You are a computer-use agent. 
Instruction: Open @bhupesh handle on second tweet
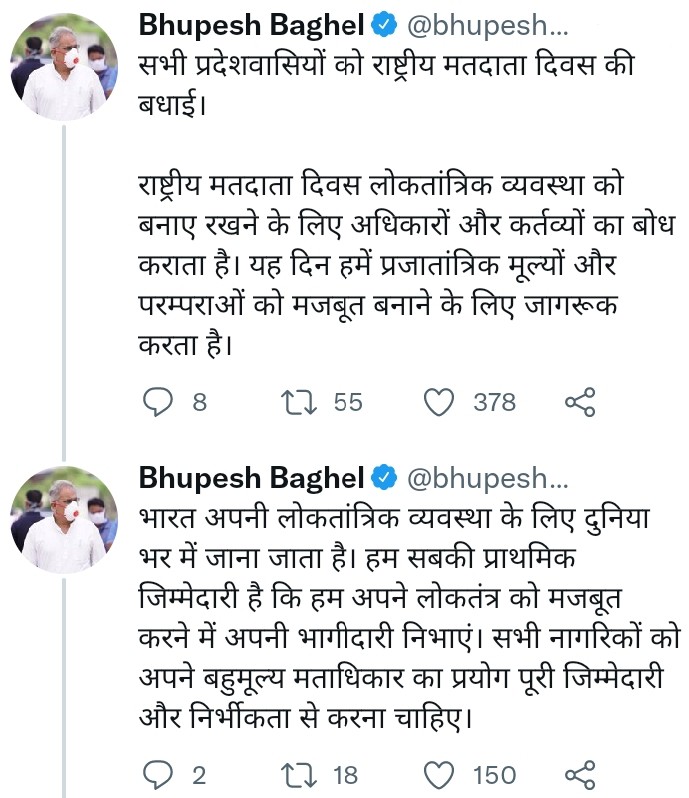click(x=483, y=477)
